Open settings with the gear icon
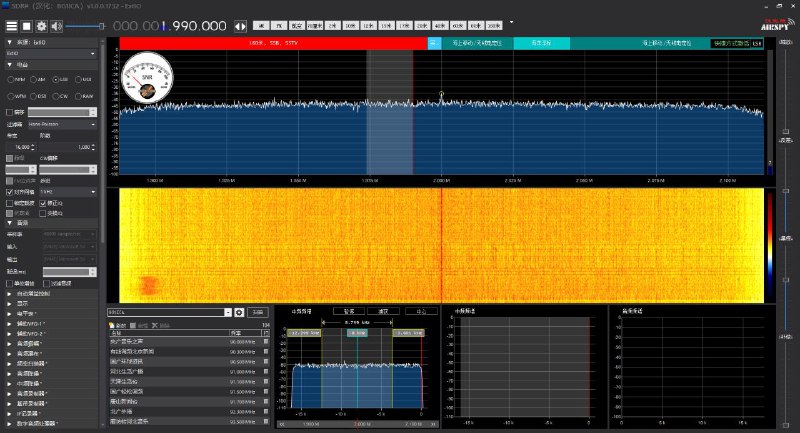This screenshot has height=433, width=800. (x=41, y=25)
